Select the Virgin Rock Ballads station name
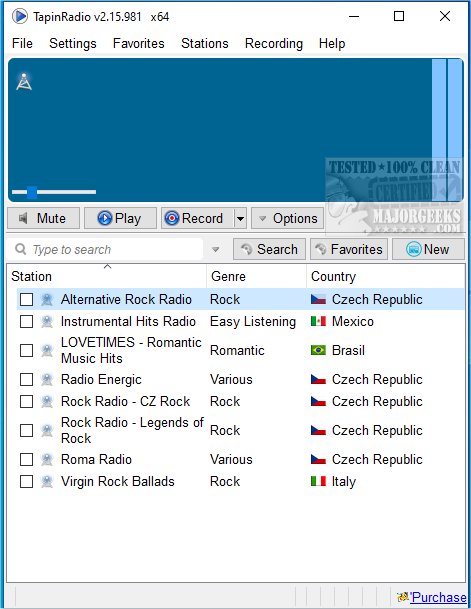 118,482
